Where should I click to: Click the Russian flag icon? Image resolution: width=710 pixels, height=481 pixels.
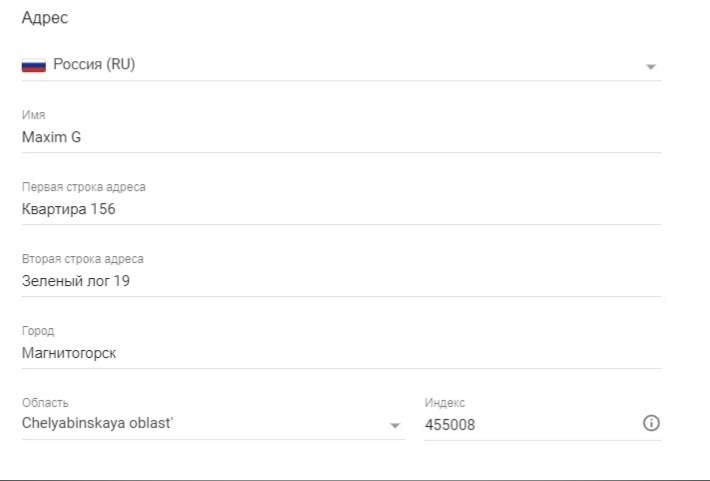click(x=34, y=65)
